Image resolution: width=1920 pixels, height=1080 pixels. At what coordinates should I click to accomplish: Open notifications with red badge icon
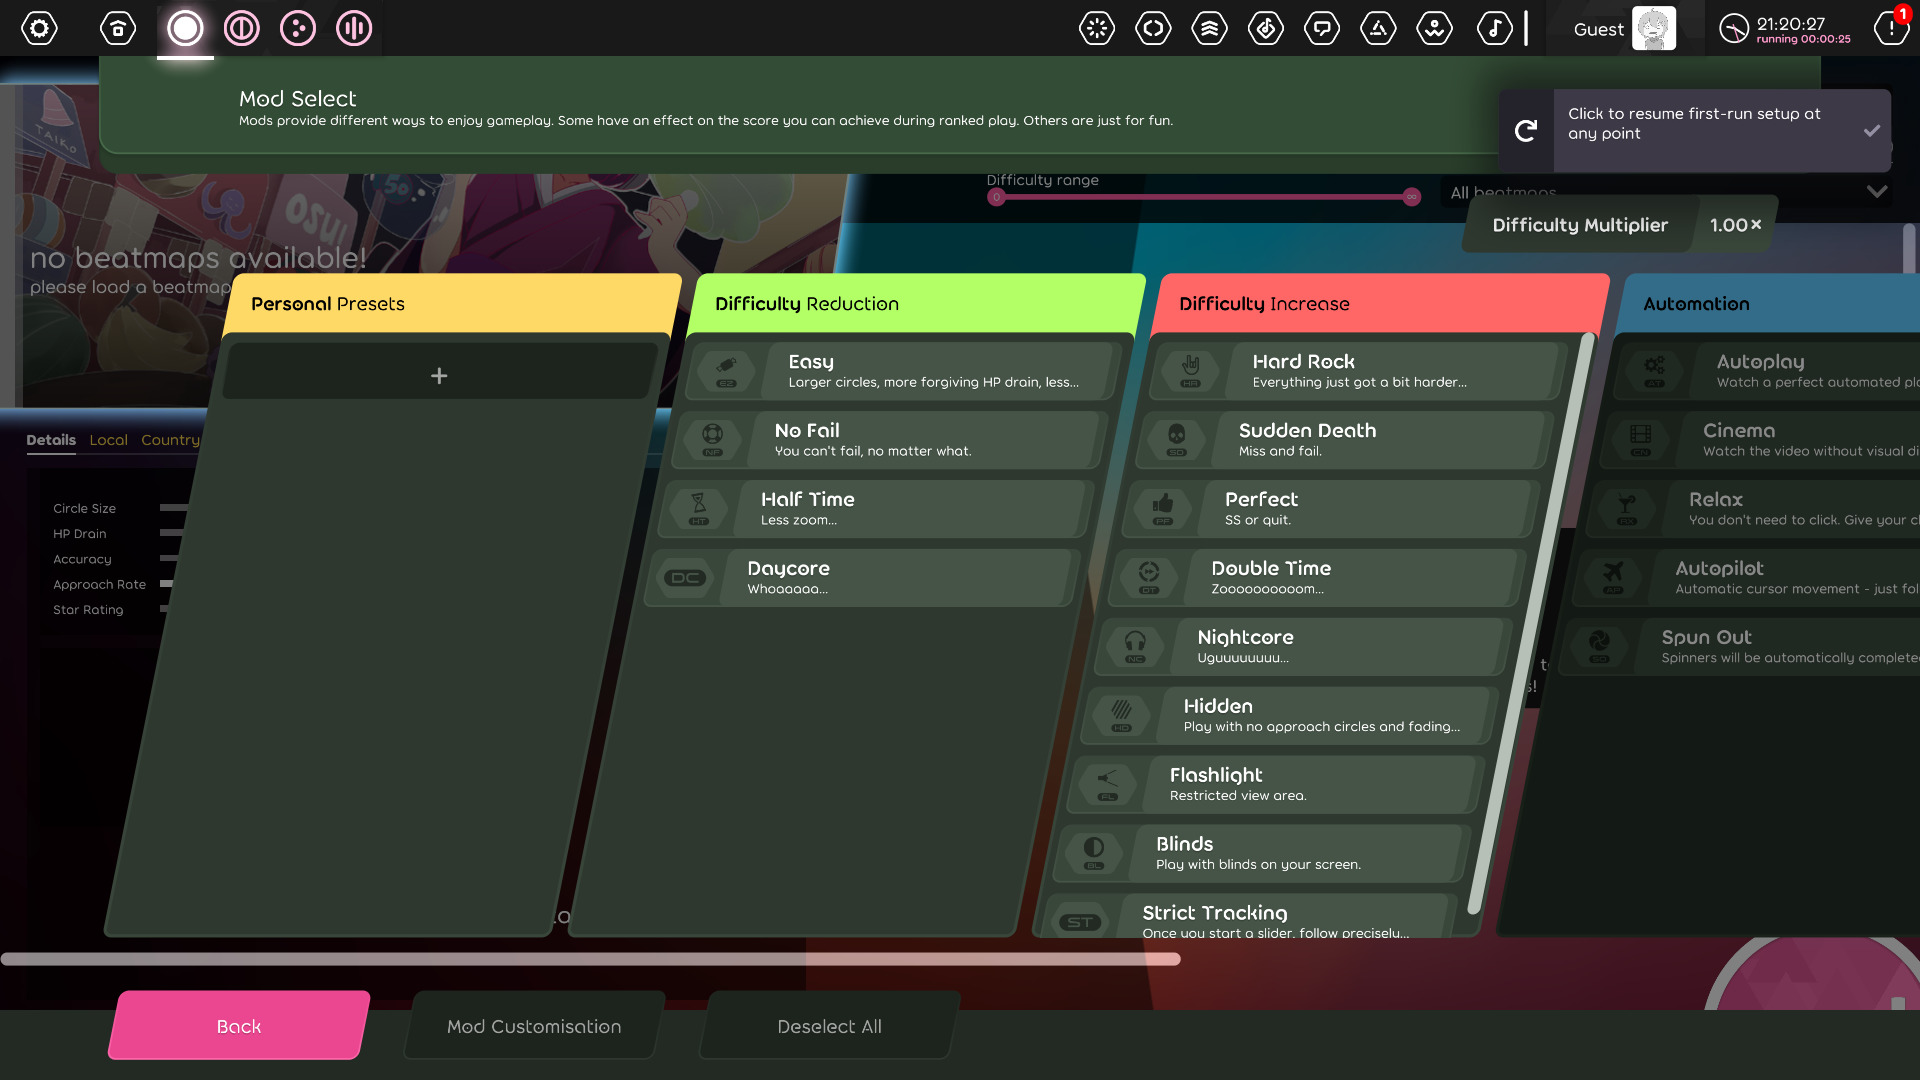point(1890,28)
